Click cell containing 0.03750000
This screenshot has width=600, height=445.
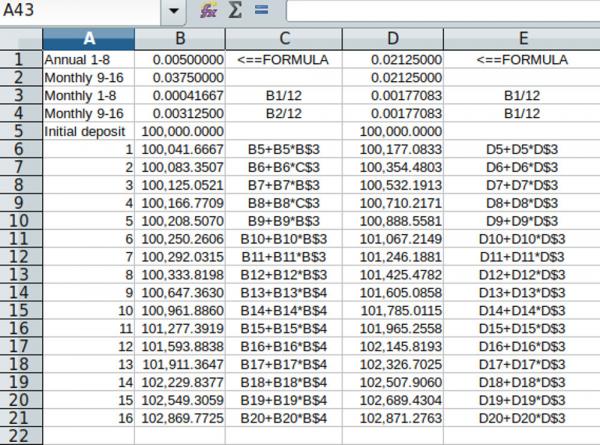tap(180, 77)
